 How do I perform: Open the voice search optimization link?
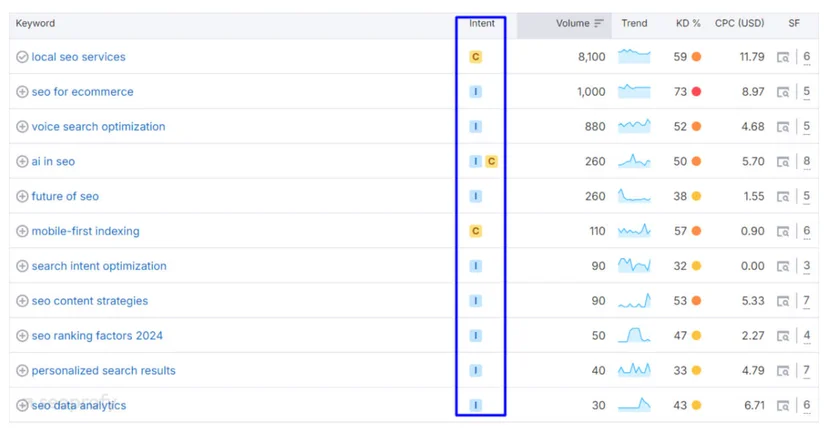pos(98,127)
